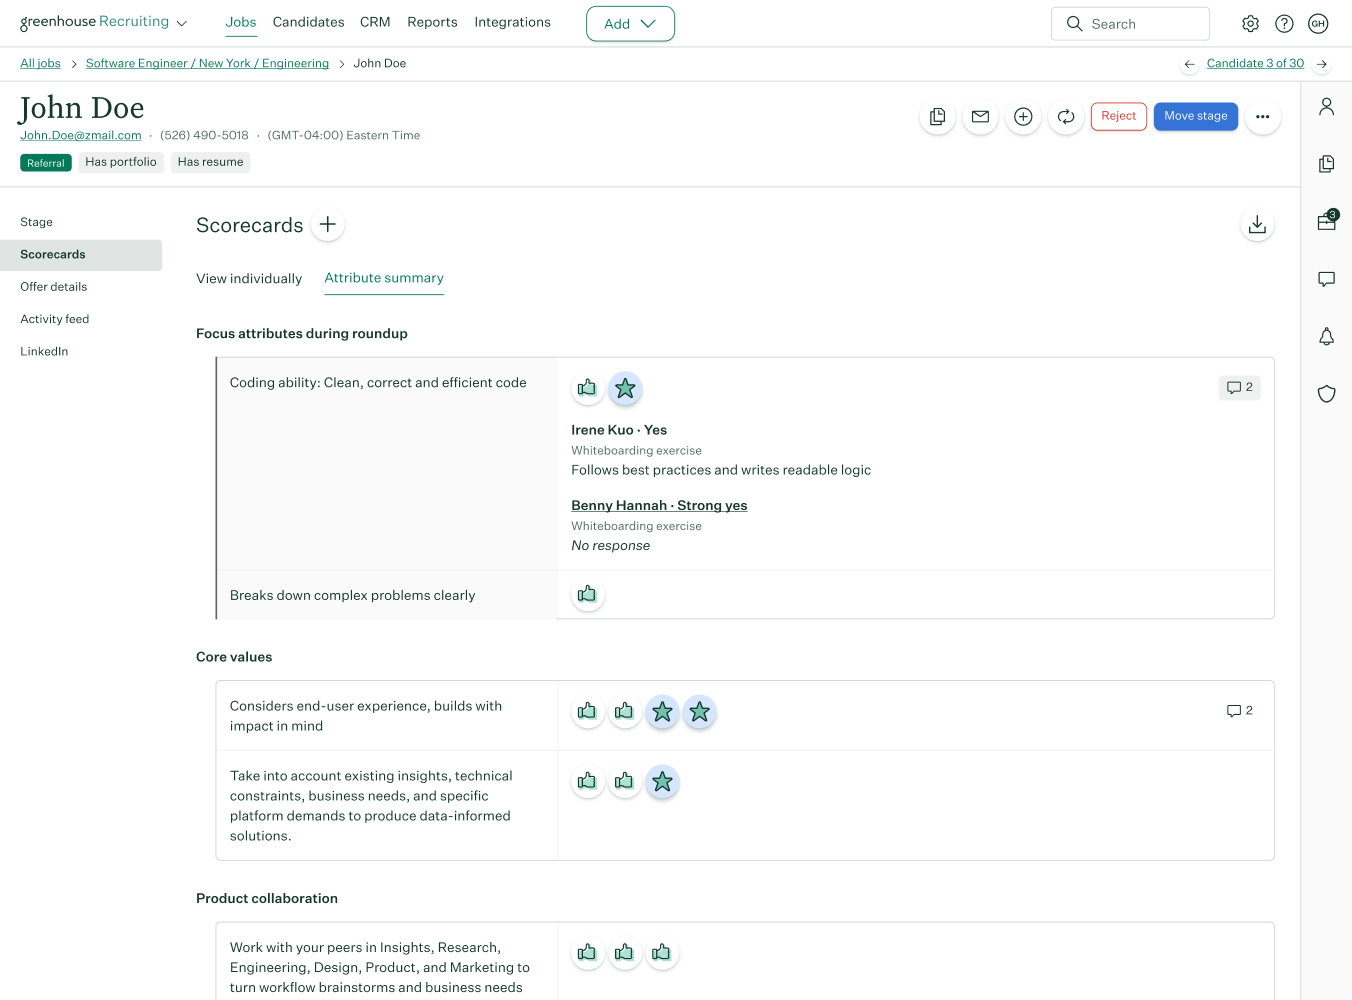Download scorecards using the download icon
The image size is (1352, 1000).
pyautogui.click(x=1257, y=225)
